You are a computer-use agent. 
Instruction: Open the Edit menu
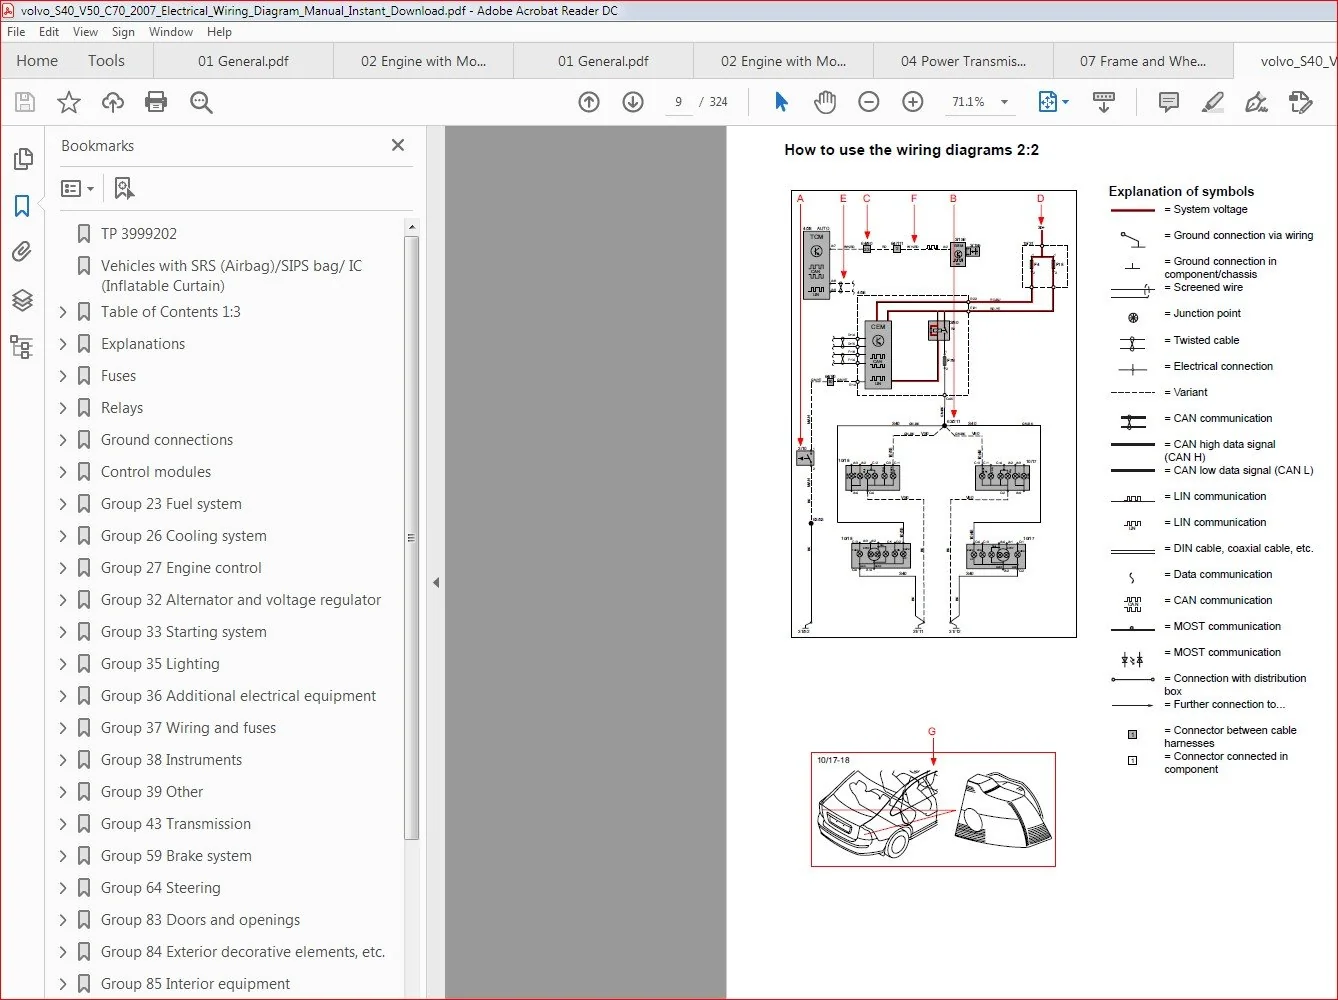pyautogui.click(x=49, y=32)
